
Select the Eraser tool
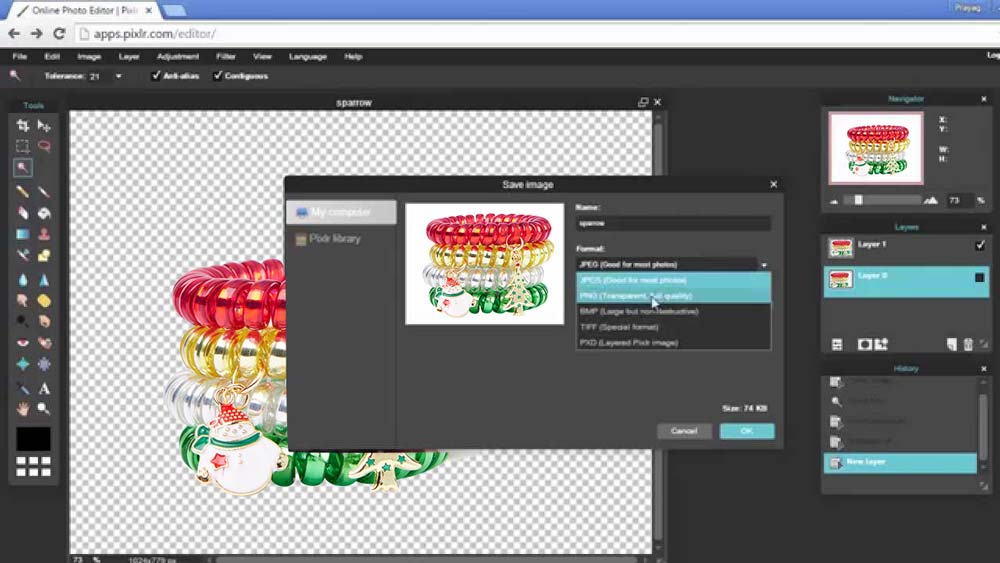click(x=22, y=213)
